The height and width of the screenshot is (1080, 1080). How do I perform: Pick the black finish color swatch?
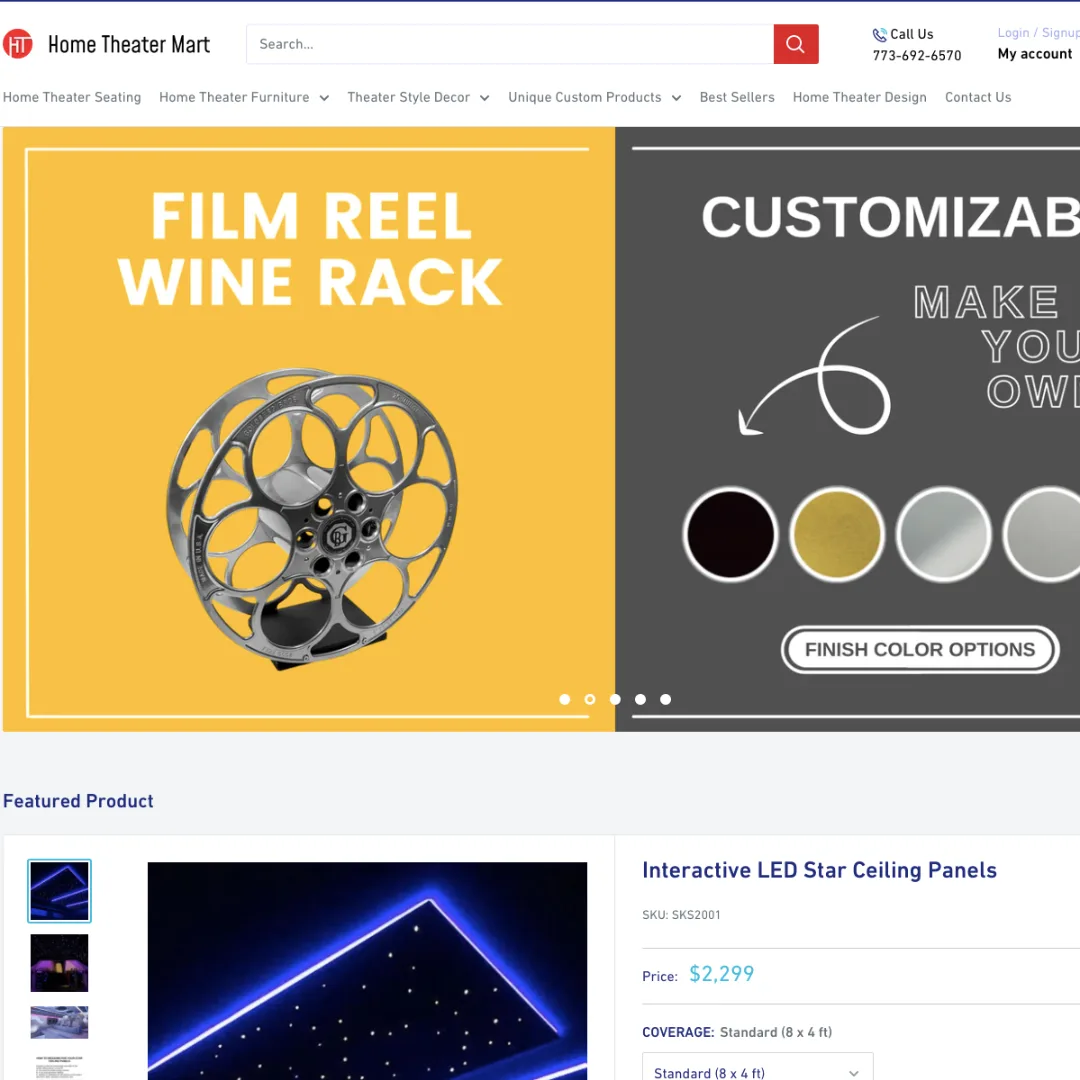click(x=730, y=534)
